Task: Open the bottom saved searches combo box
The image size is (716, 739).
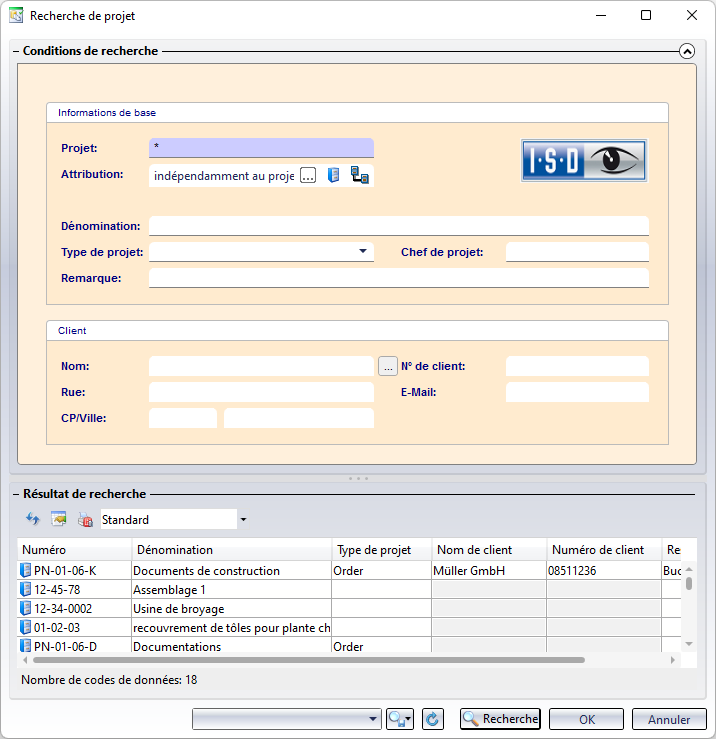Action: [x=286, y=719]
